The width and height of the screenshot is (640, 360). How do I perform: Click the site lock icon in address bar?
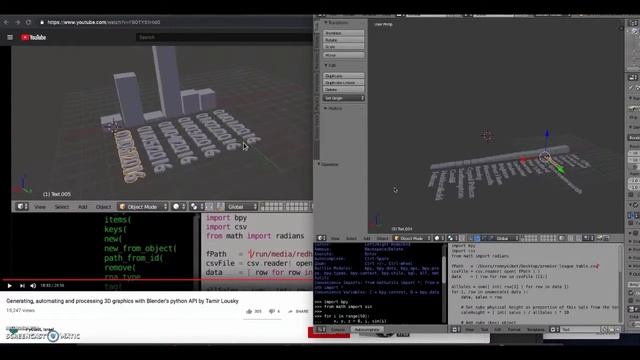(x=42, y=22)
